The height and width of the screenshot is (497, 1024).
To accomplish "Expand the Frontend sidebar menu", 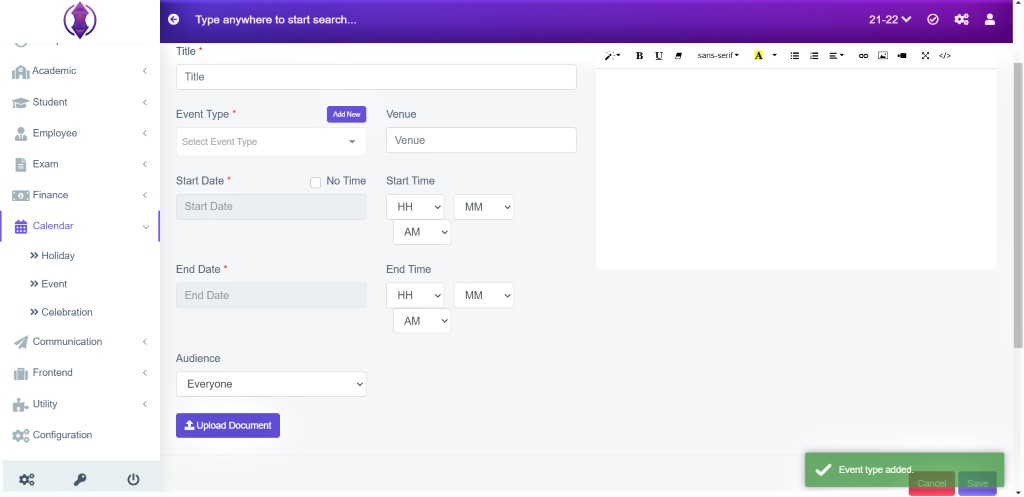I will (x=80, y=373).
